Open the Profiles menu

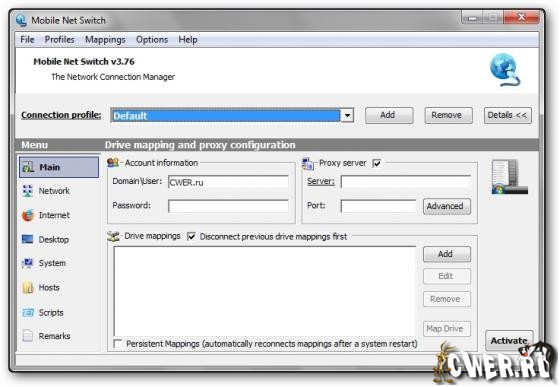[60, 40]
